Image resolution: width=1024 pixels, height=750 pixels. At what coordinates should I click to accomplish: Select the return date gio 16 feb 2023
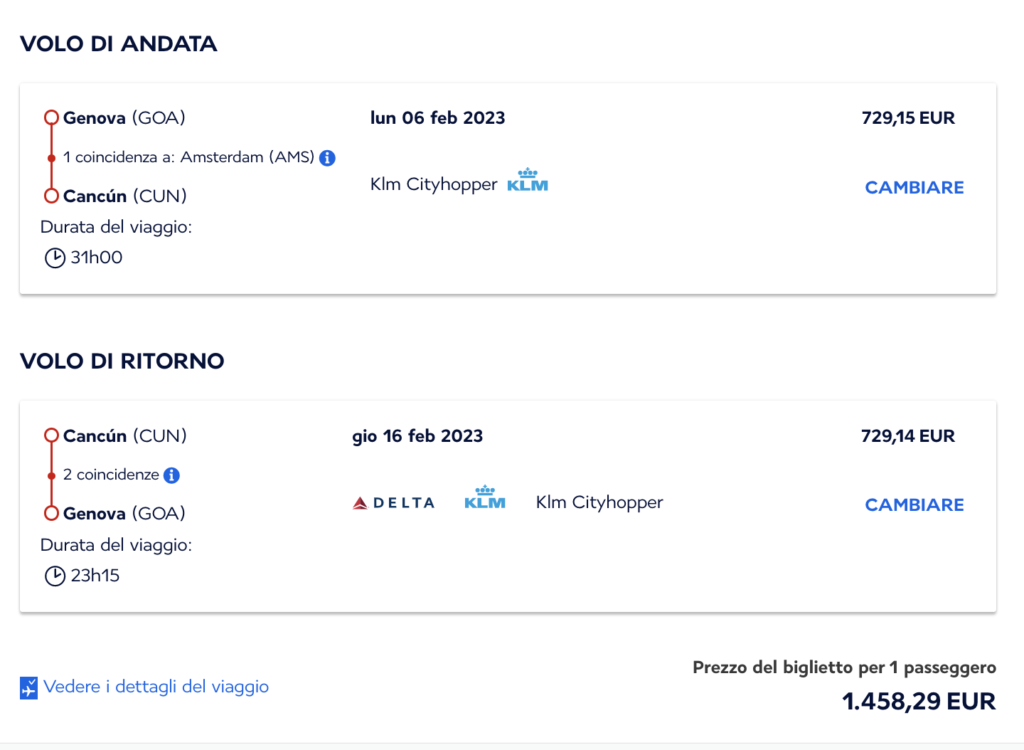[x=417, y=436]
